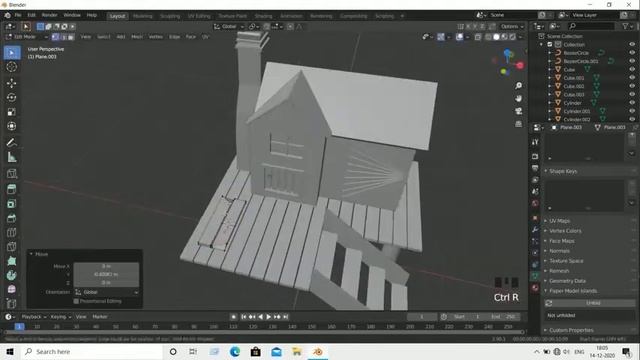Select the Annotate tool

[12, 142]
